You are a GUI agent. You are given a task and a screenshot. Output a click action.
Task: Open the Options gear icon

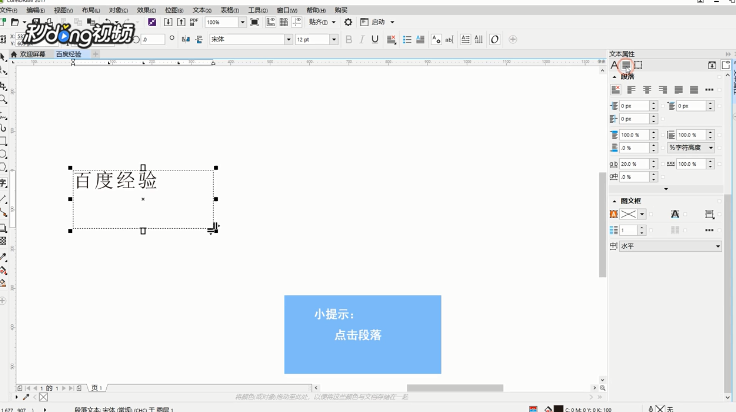(x=348, y=22)
